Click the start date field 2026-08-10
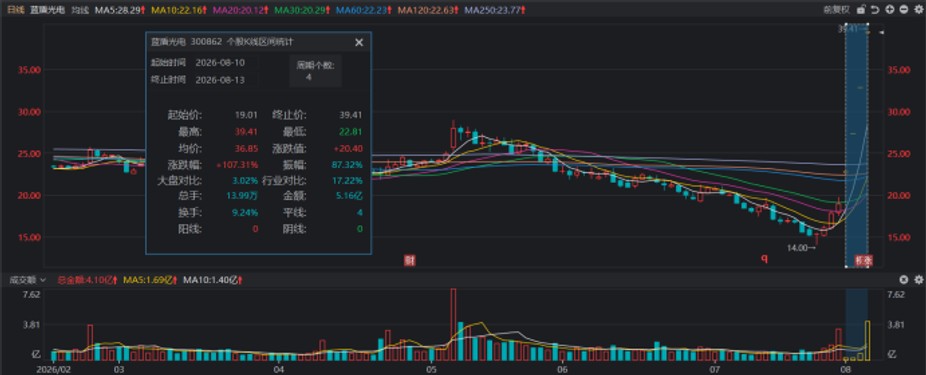This screenshot has width=926, height=375. pos(220,63)
